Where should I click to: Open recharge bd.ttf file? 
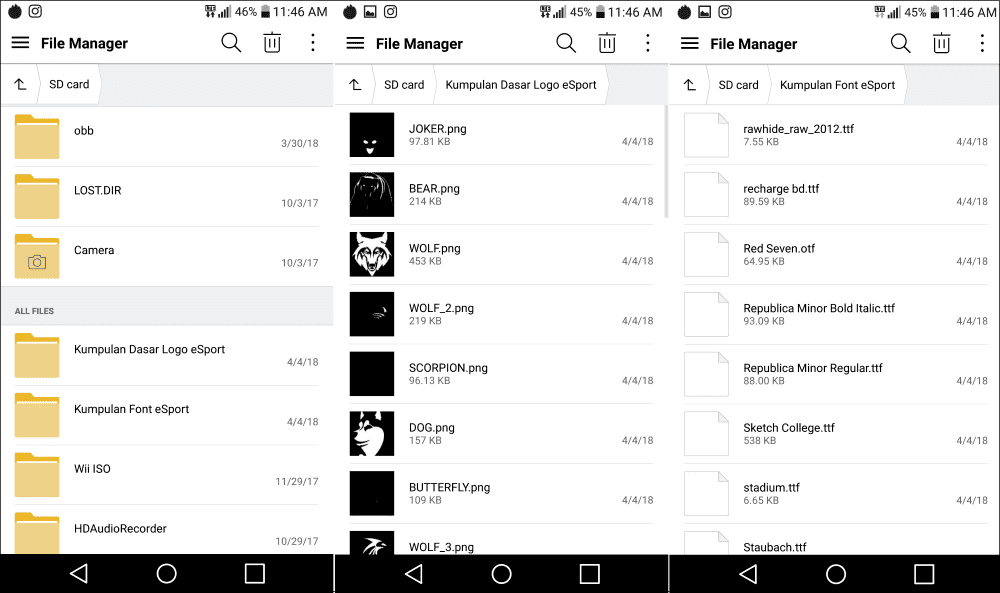[835, 194]
